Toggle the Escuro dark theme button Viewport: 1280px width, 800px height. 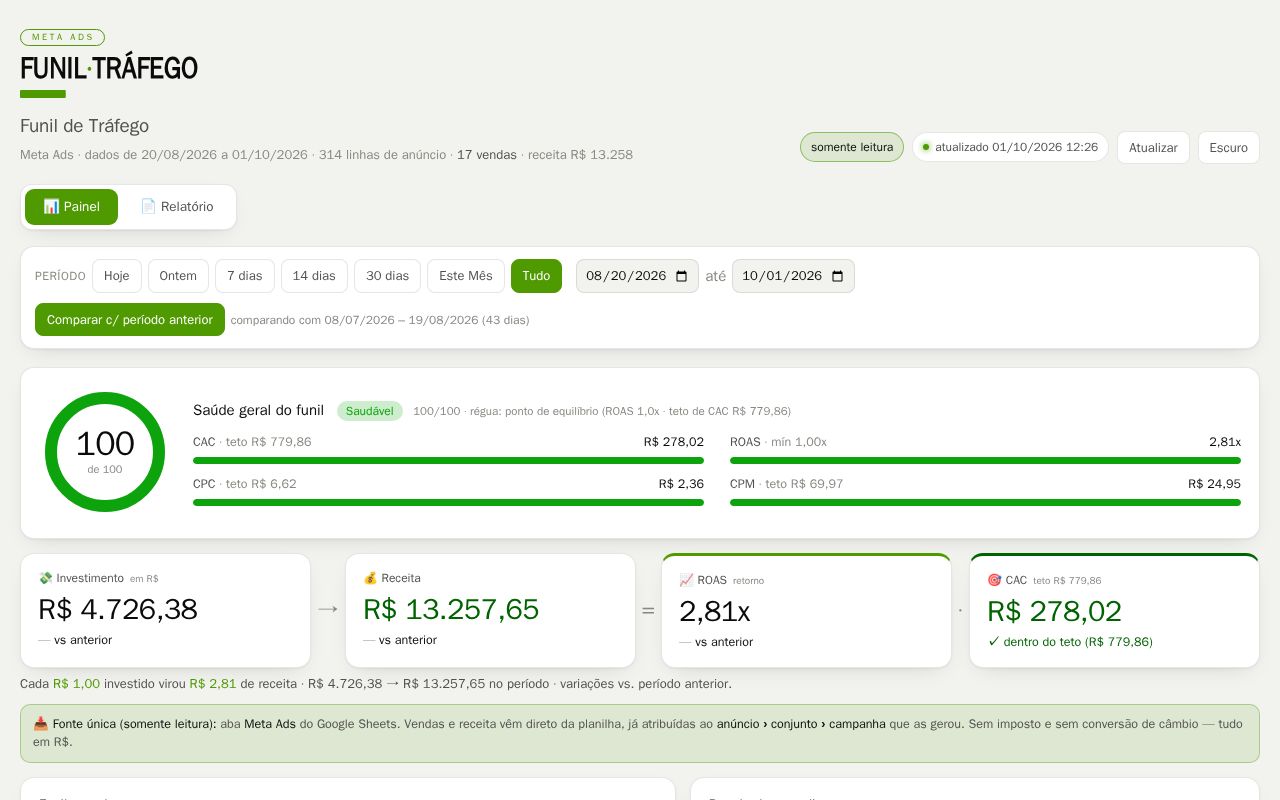pos(1228,147)
